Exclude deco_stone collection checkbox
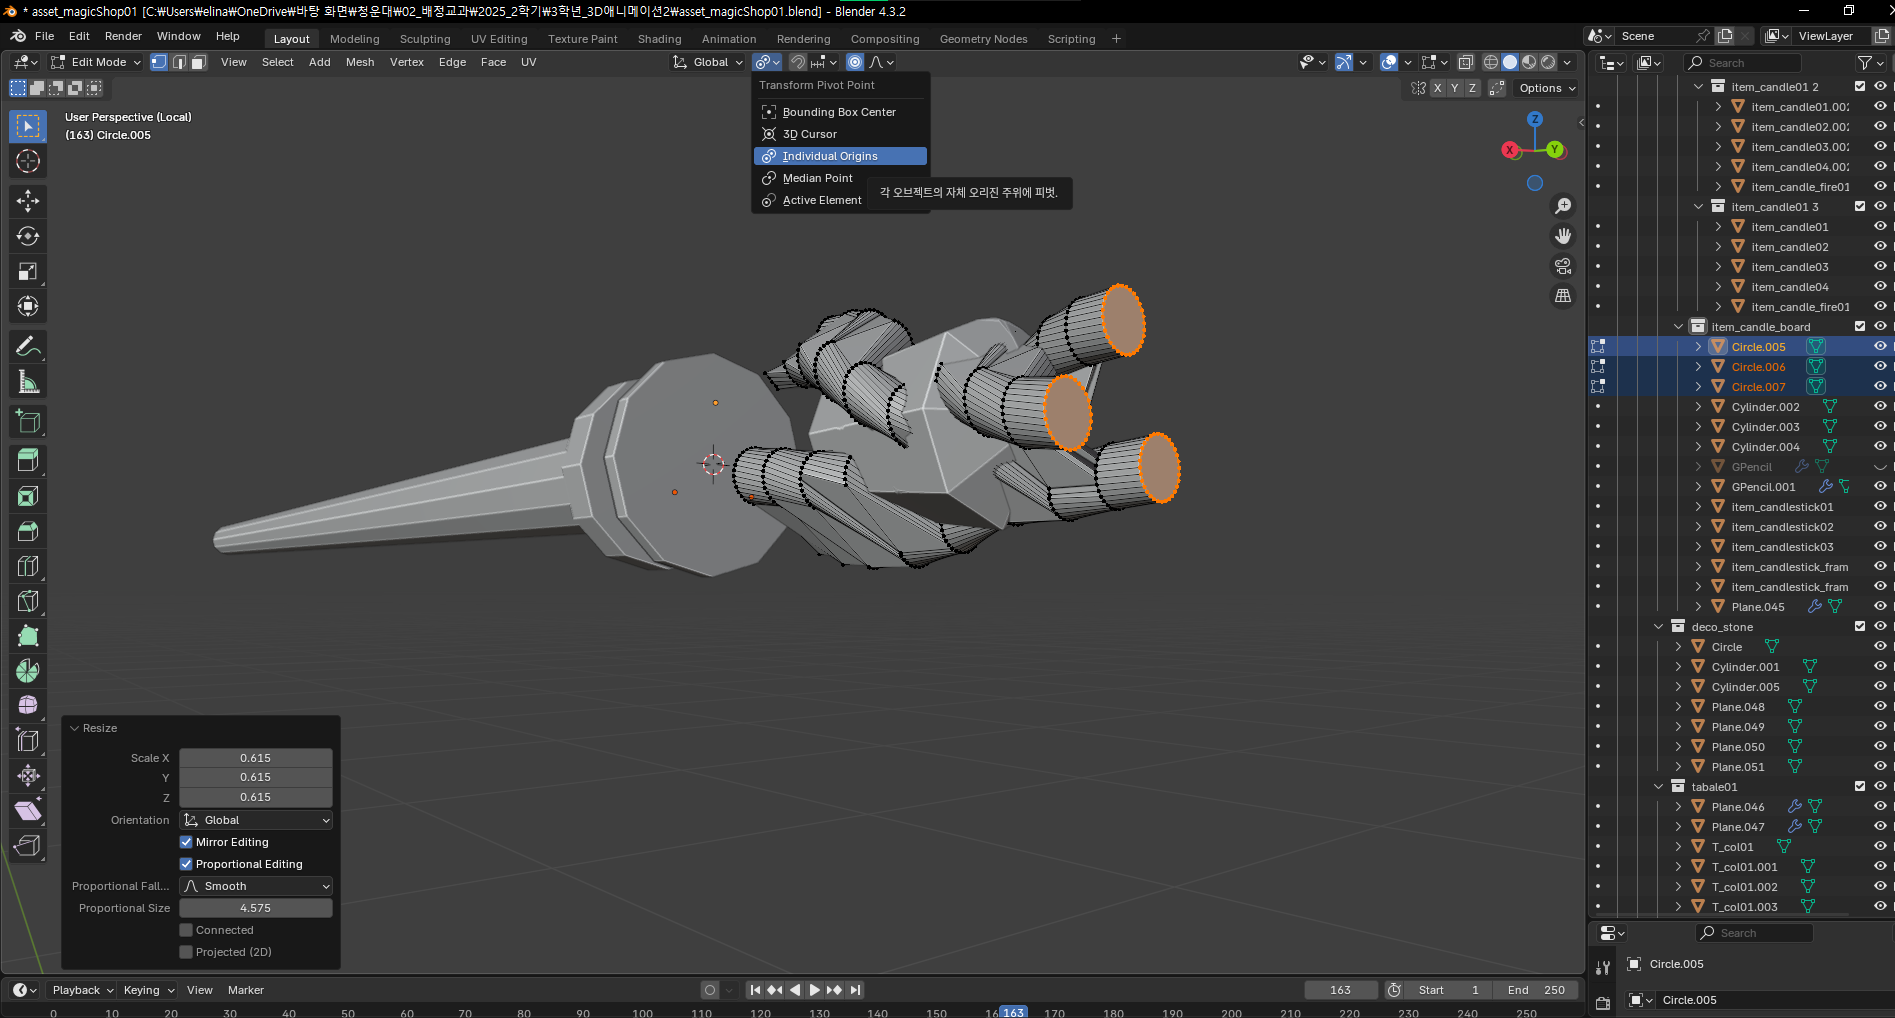The image size is (1895, 1018). 1860,626
